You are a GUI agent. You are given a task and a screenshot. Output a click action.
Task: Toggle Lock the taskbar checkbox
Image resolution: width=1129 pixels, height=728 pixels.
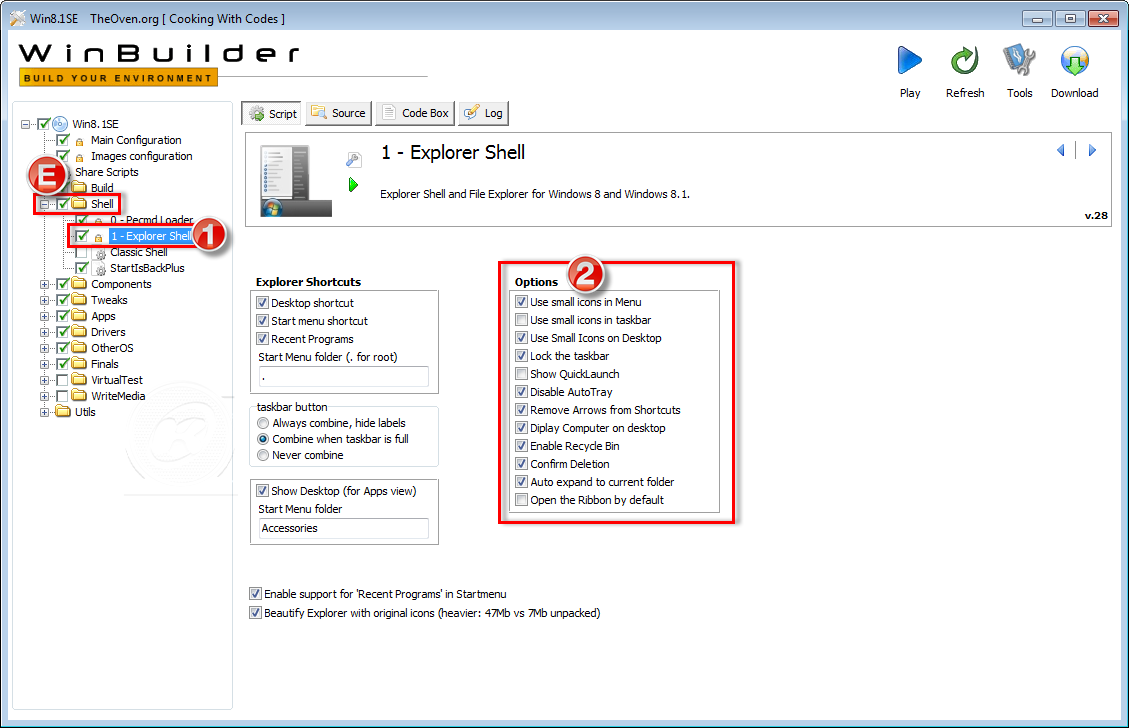coord(522,356)
